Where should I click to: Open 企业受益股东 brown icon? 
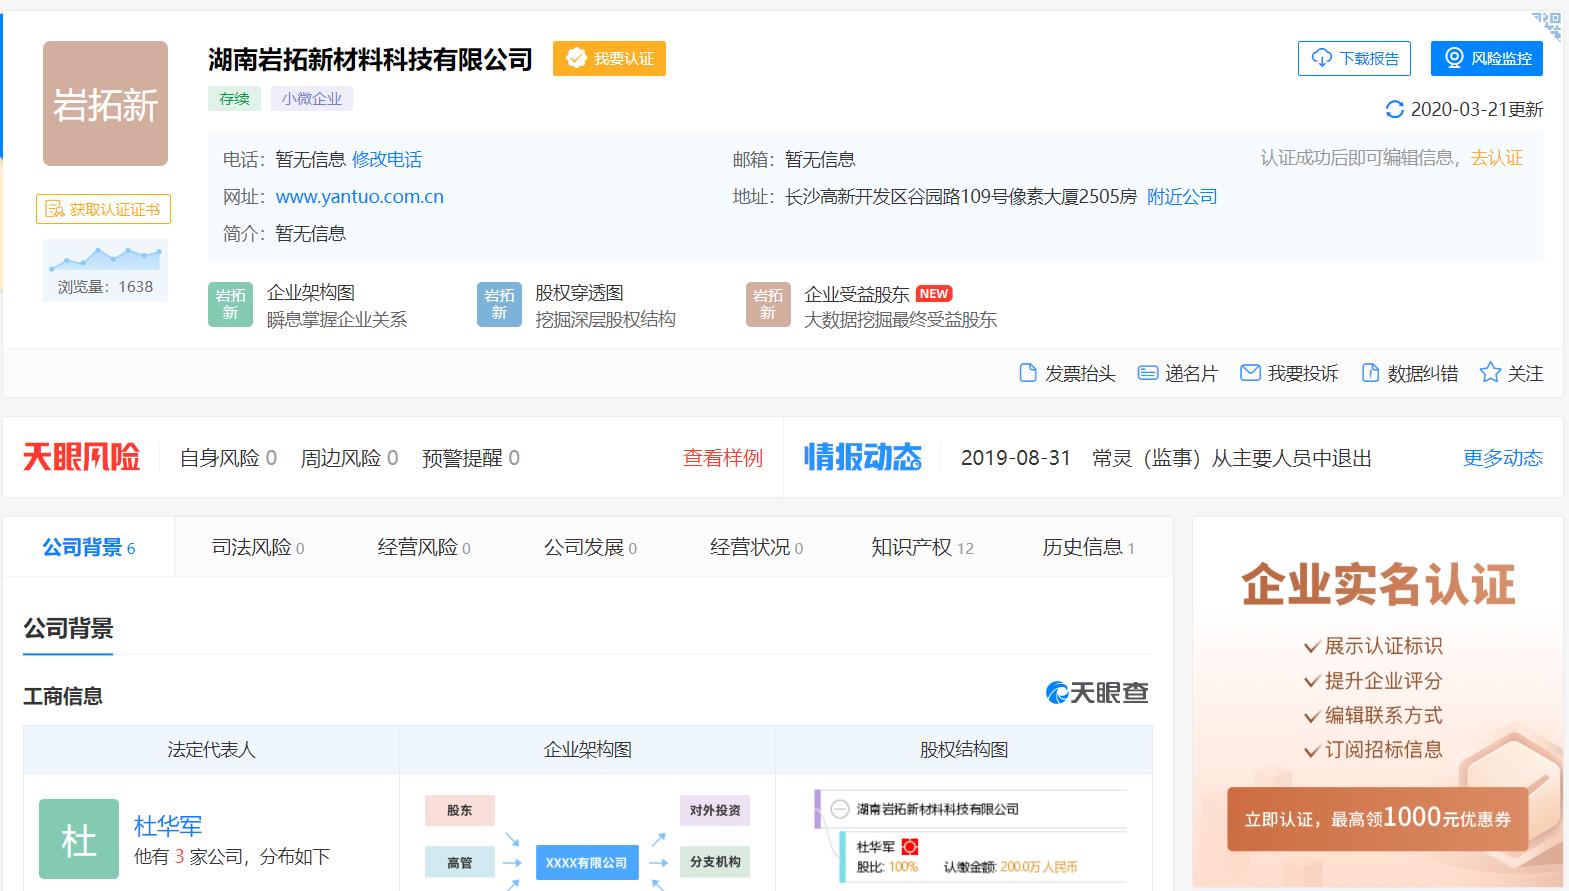pyautogui.click(x=768, y=305)
